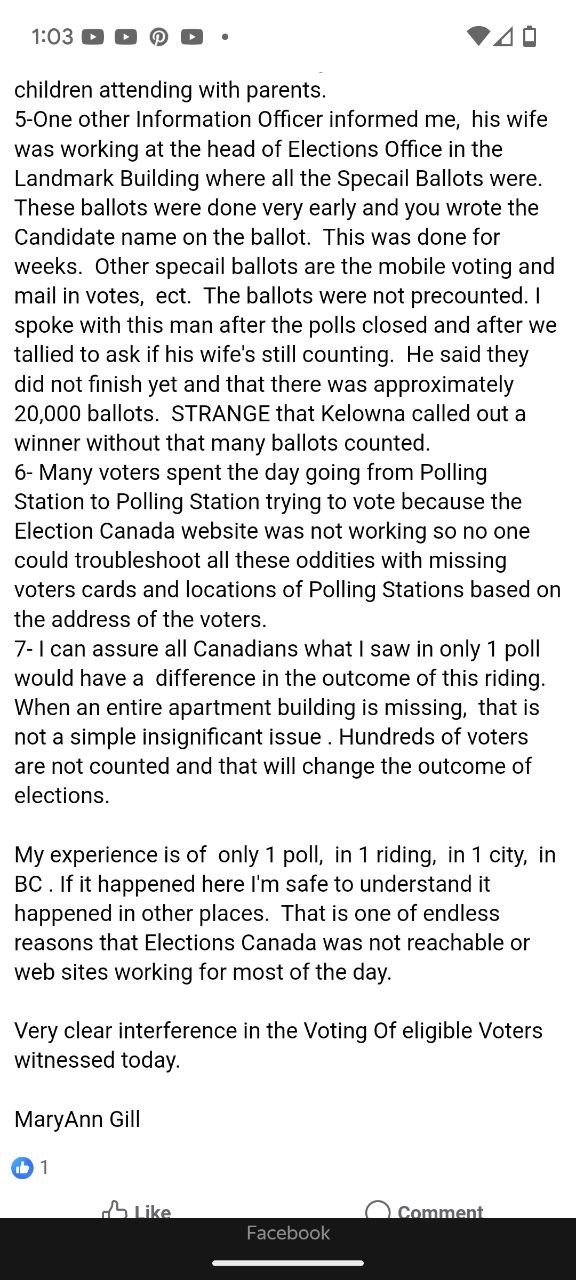Screen dimensions: 576x1280
Task: Tap the YouTube icon right of Pinterest
Action: click(192, 37)
